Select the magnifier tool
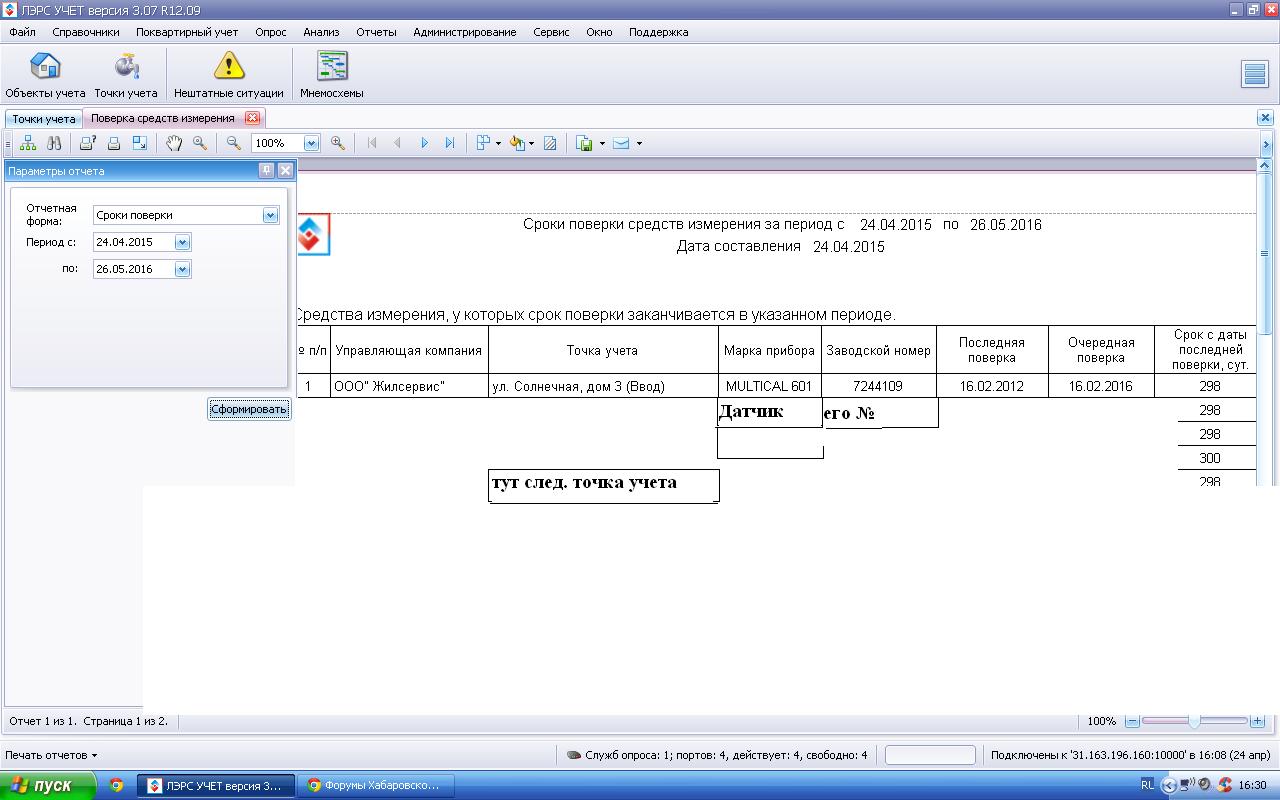 pos(200,143)
